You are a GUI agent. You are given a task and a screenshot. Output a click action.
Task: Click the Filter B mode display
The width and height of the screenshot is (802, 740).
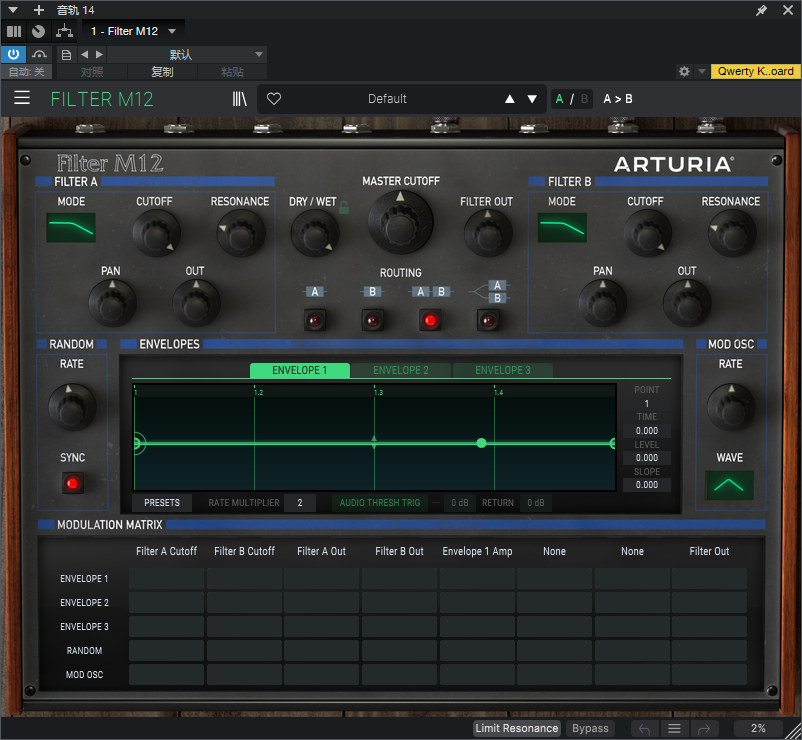point(562,228)
